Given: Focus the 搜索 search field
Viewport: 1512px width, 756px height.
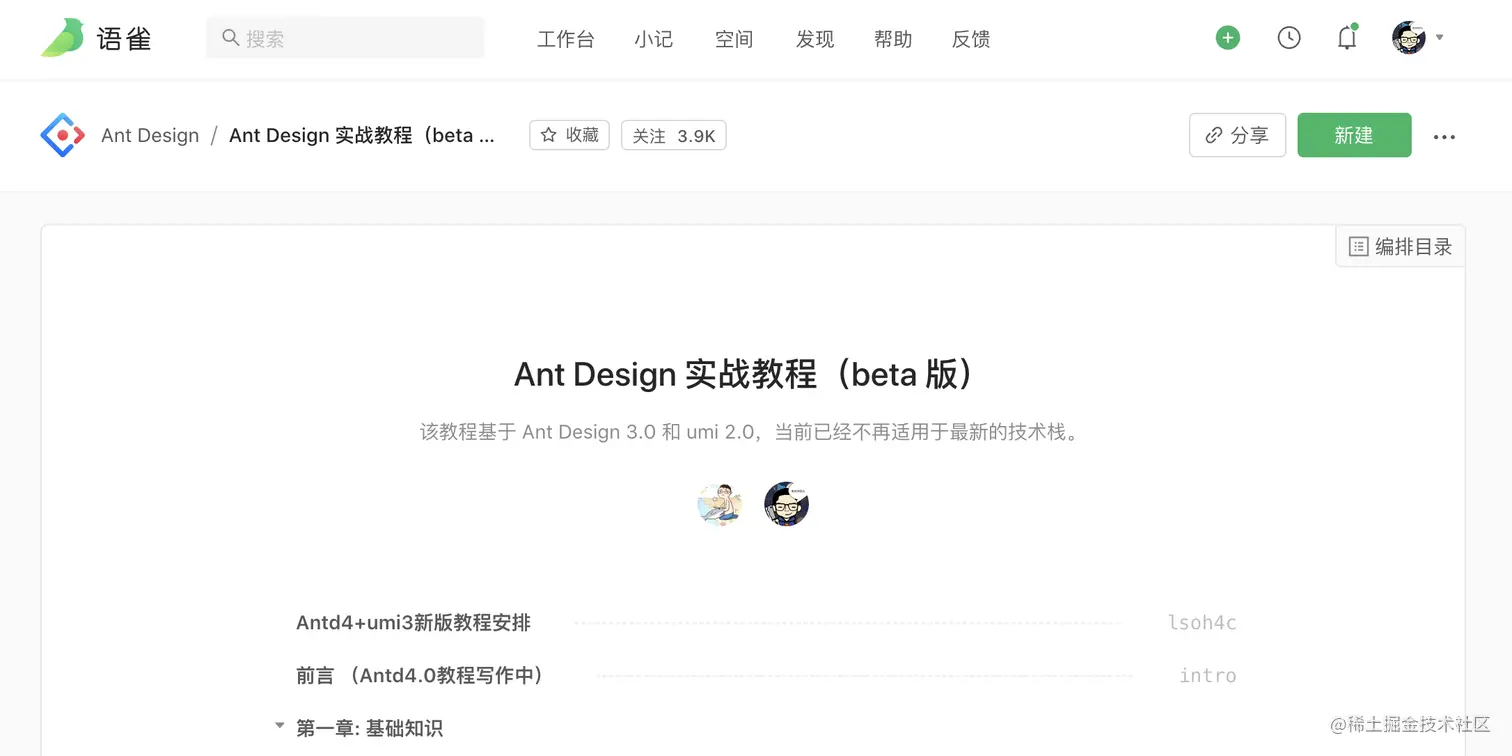Looking at the screenshot, I should click(345, 38).
